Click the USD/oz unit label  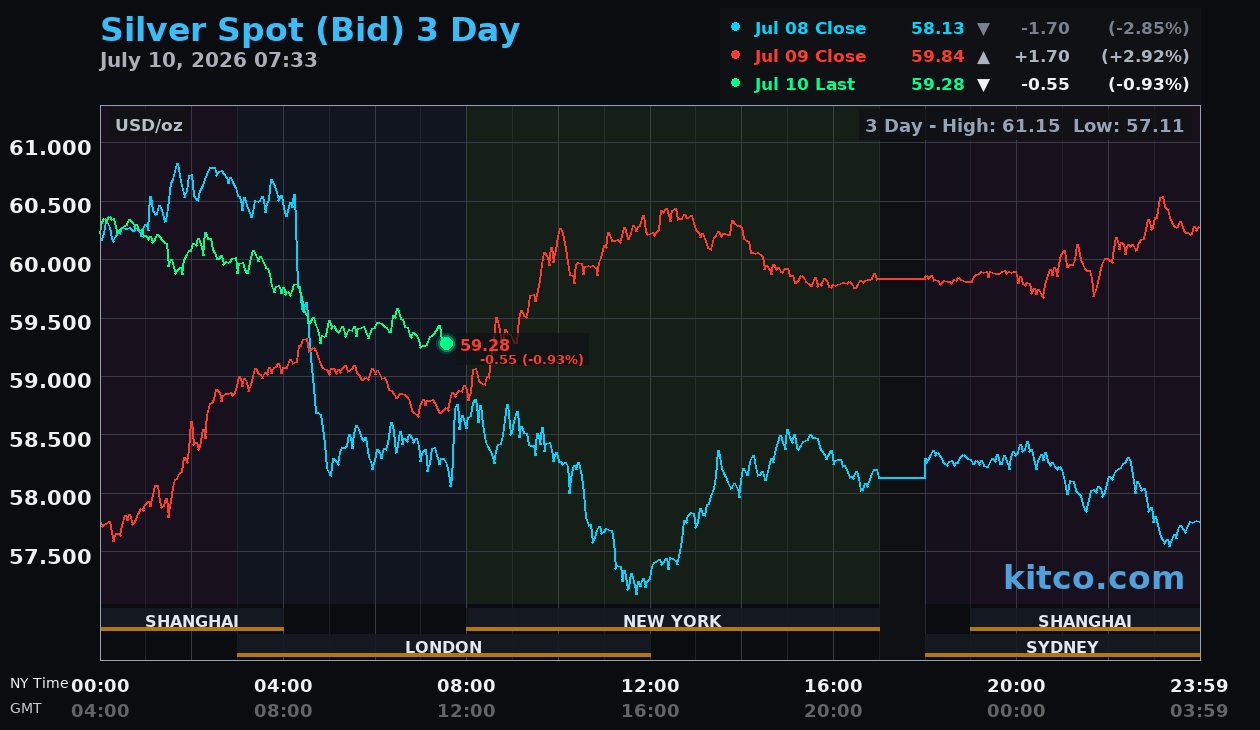[x=149, y=125]
